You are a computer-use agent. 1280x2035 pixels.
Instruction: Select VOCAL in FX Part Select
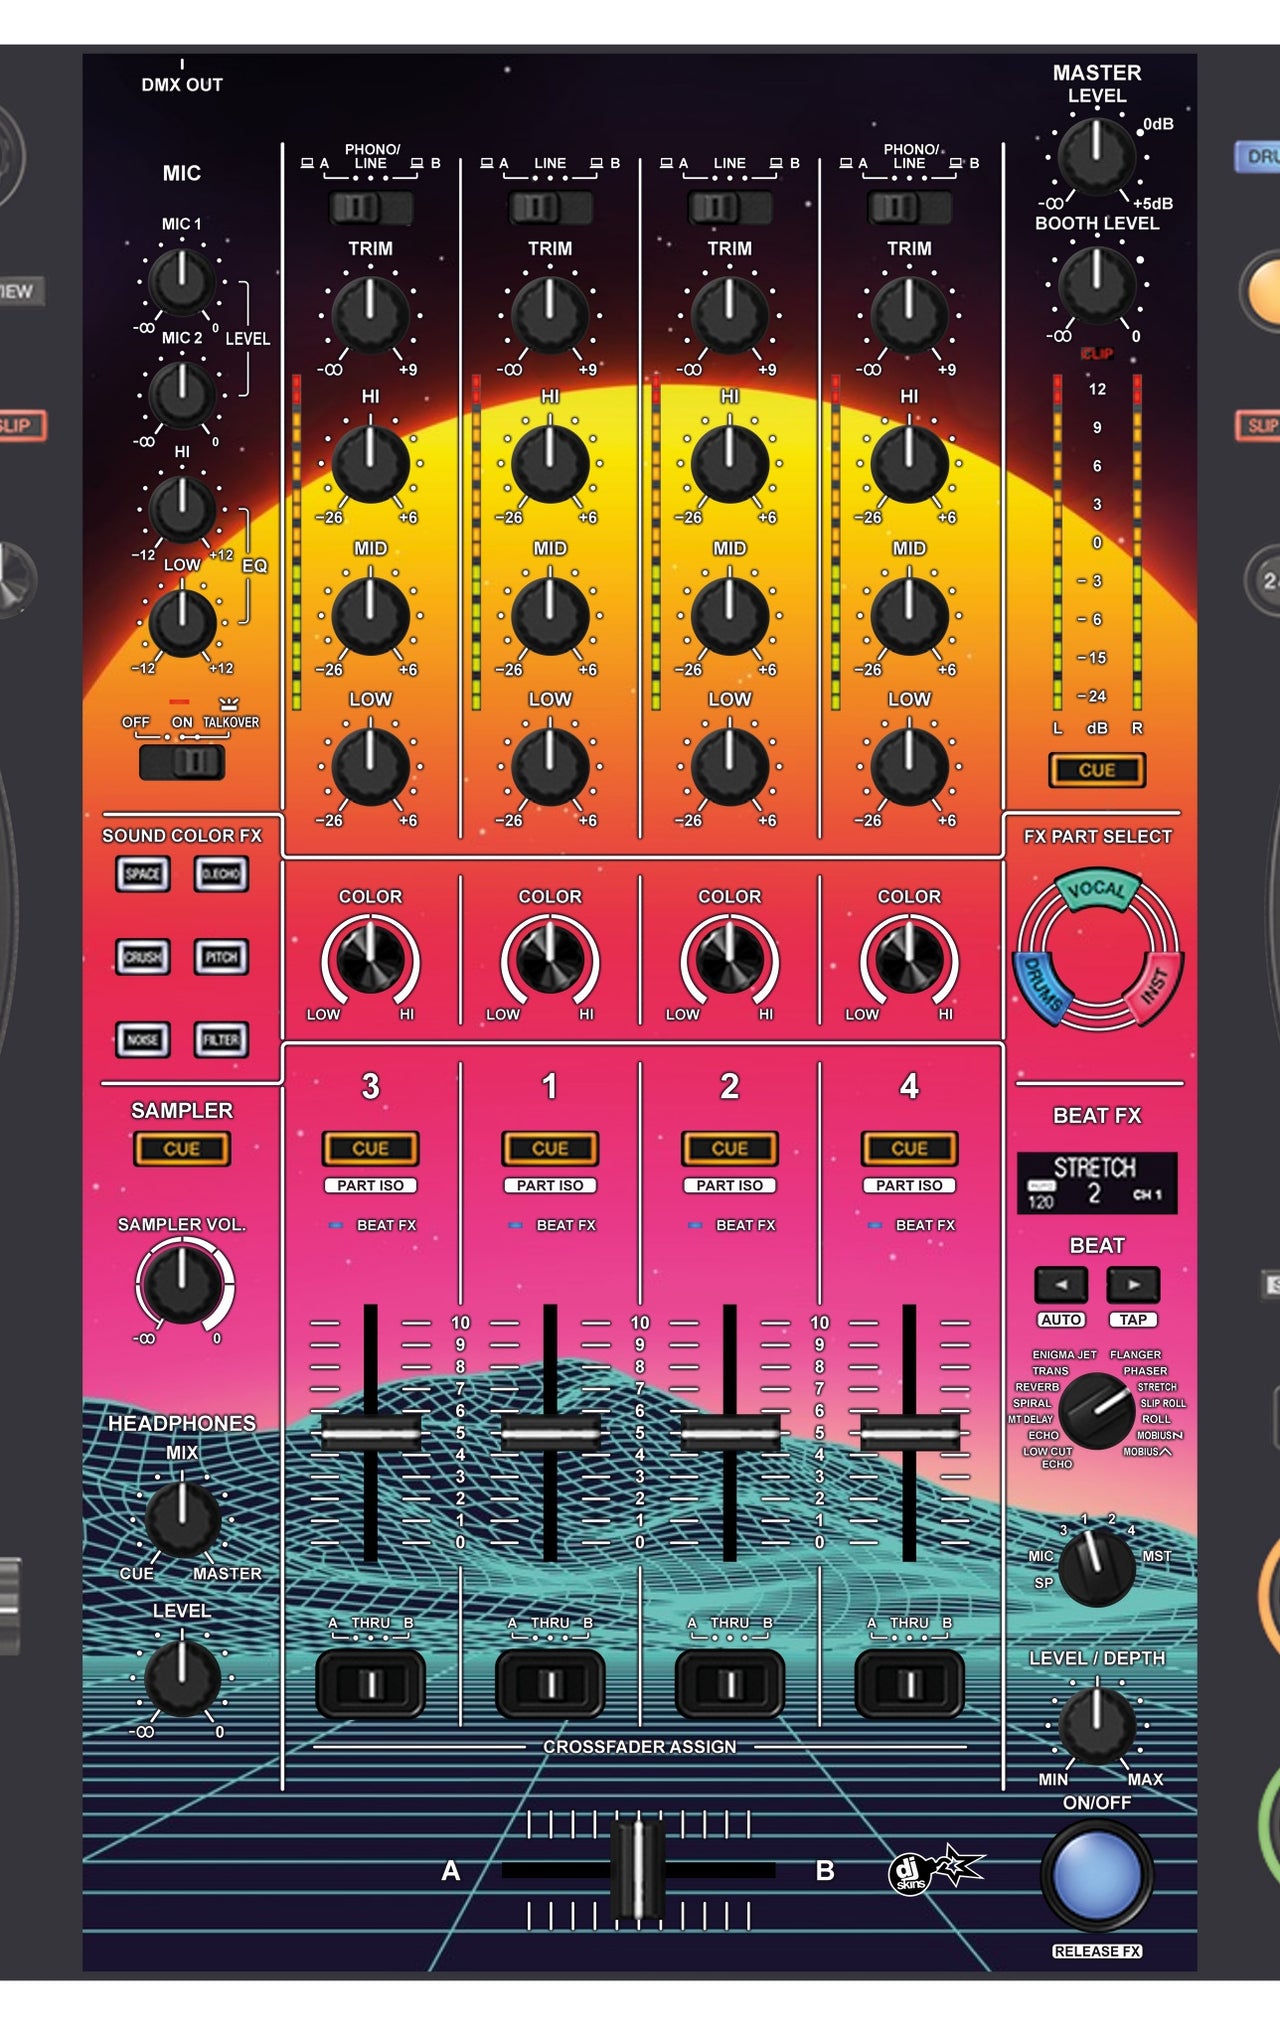(1097, 889)
